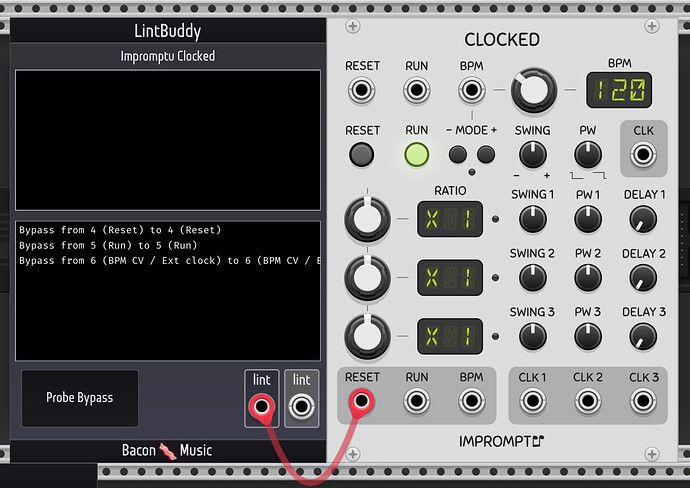The image size is (690, 488).
Task: Click the second row ratio knob
Action: coord(367,278)
